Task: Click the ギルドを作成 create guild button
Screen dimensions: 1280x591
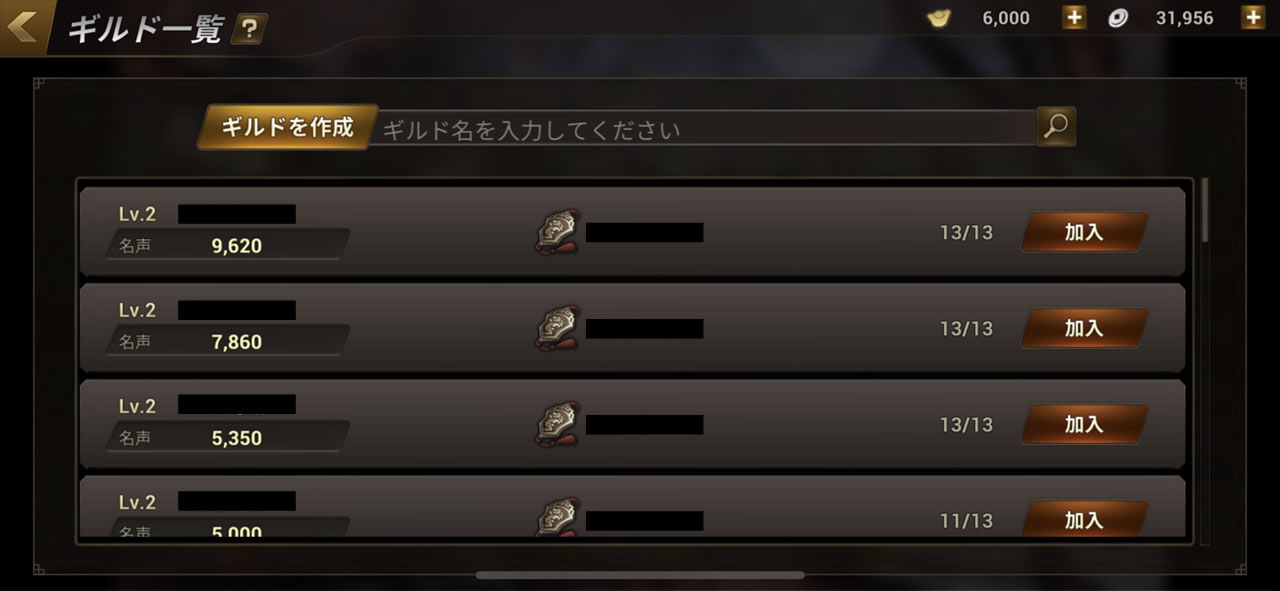Action: (288, 128)
